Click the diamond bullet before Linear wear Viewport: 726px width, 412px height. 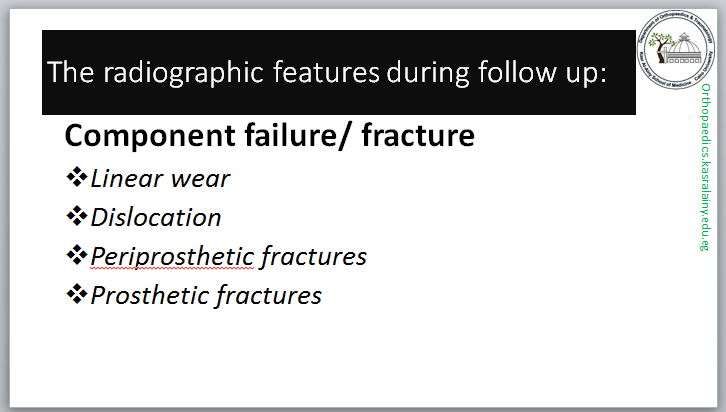click(x=76, y=179)
